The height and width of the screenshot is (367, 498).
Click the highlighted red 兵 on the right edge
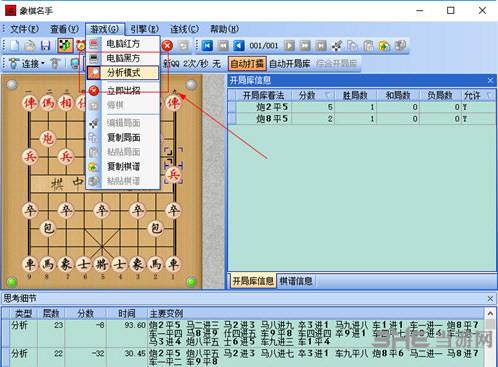[173, 174]
